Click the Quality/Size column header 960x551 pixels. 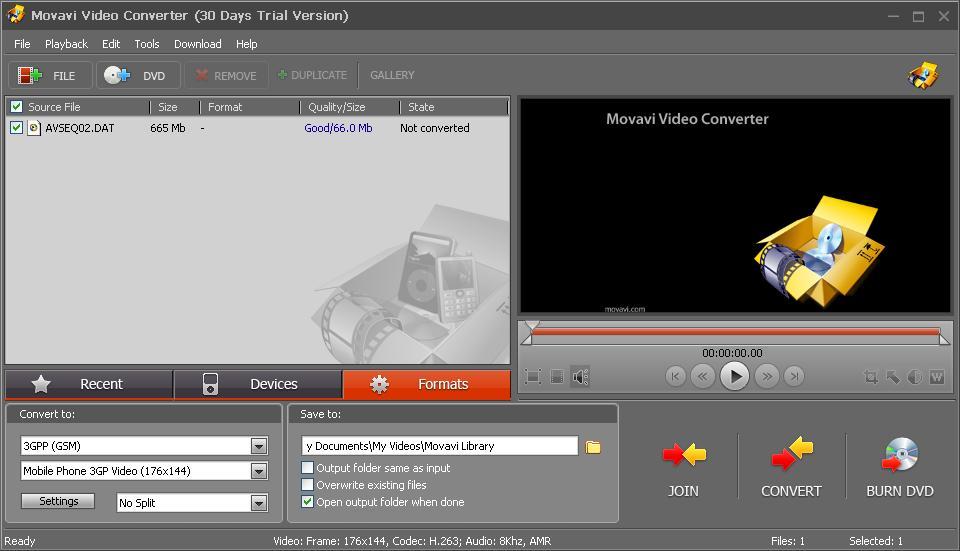click(350, 107)
